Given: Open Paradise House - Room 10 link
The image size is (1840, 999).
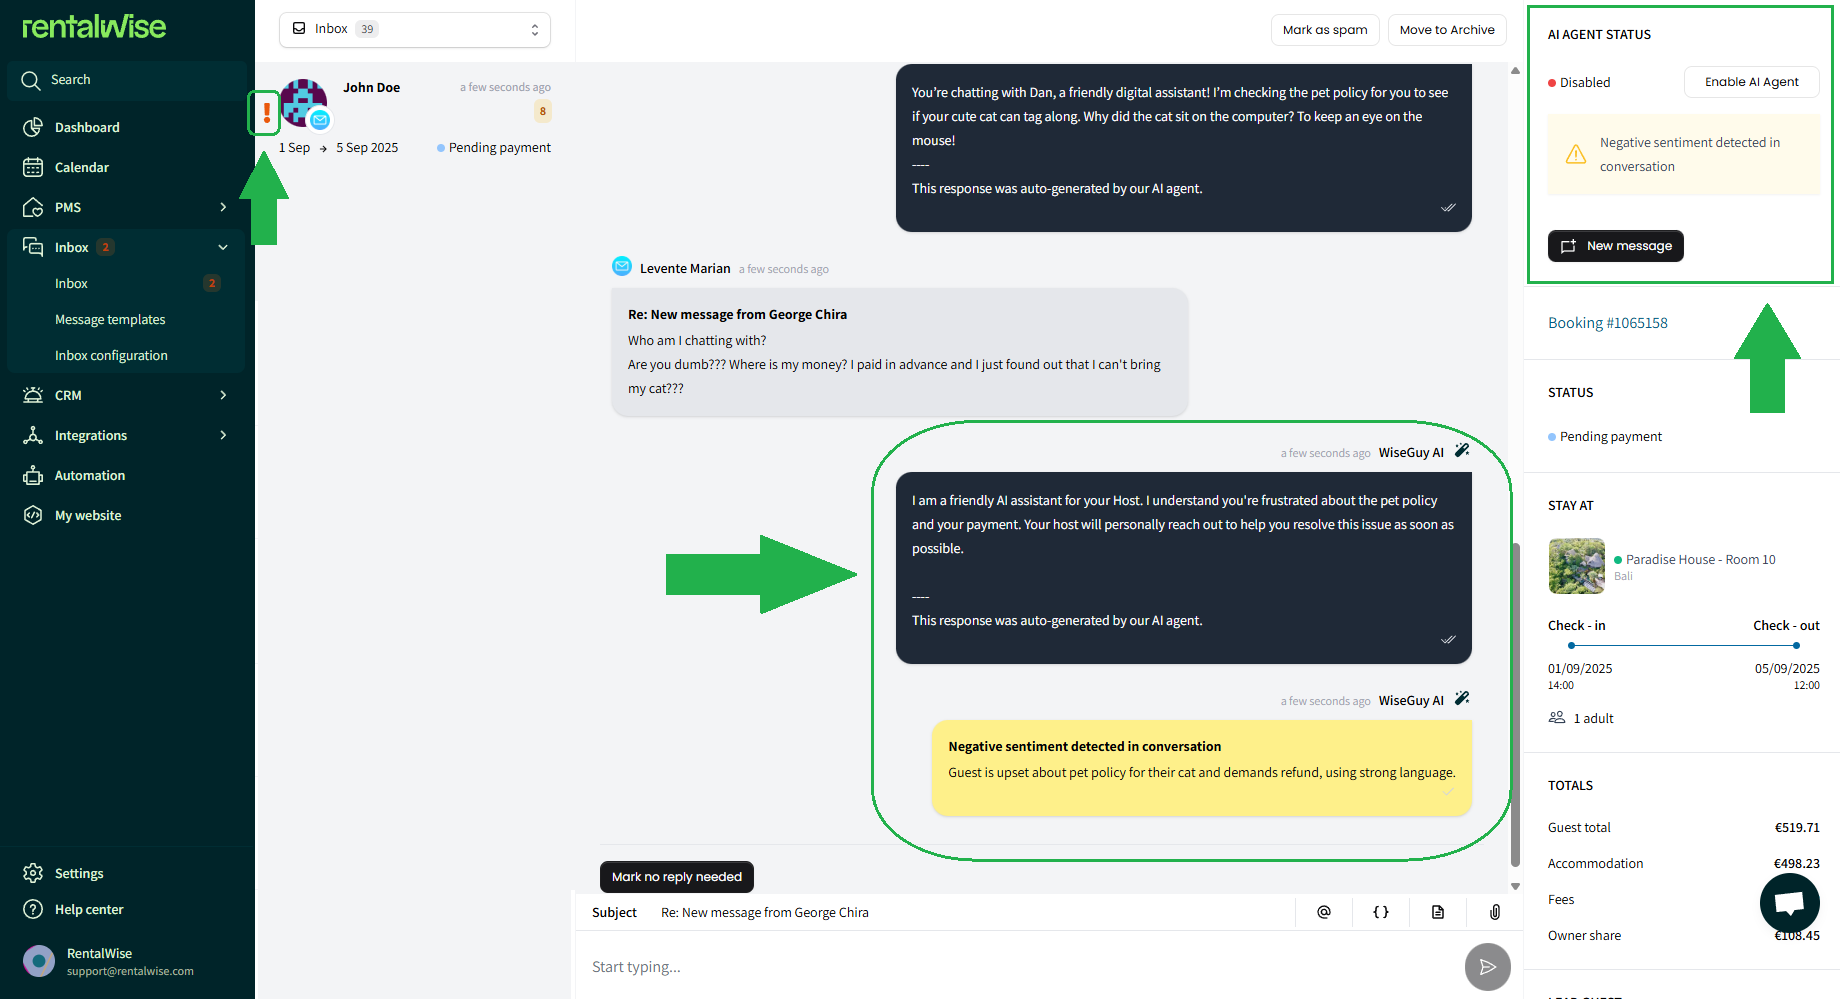Looking at the screenshot, I should tap(1701, 559).
